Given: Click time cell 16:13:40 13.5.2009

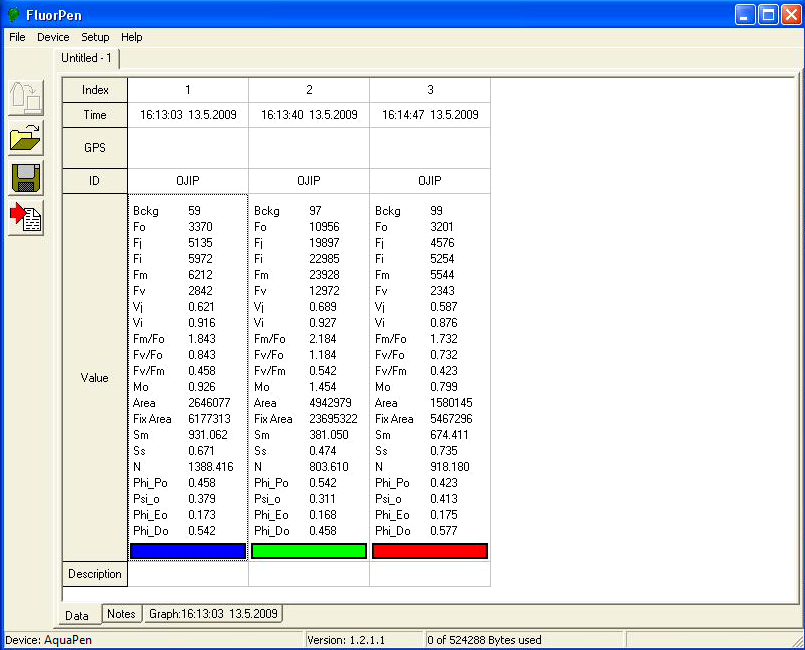Looking at the screenshot, I should [x=309, y=115].
